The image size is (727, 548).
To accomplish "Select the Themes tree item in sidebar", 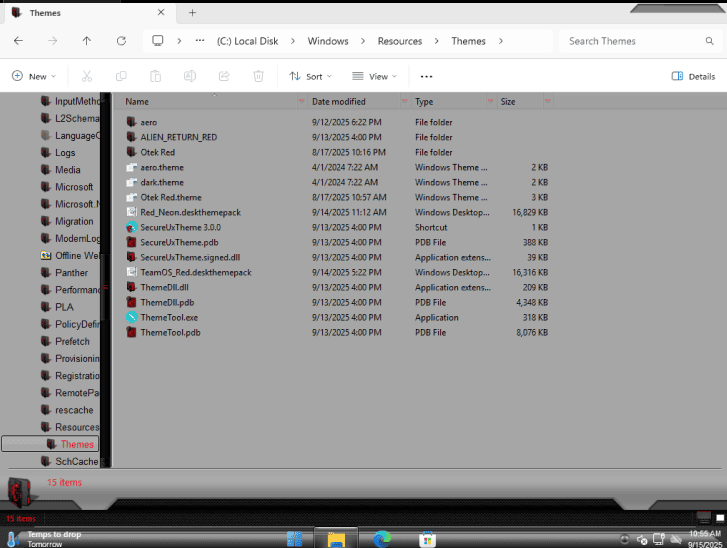I will (50, 444).
